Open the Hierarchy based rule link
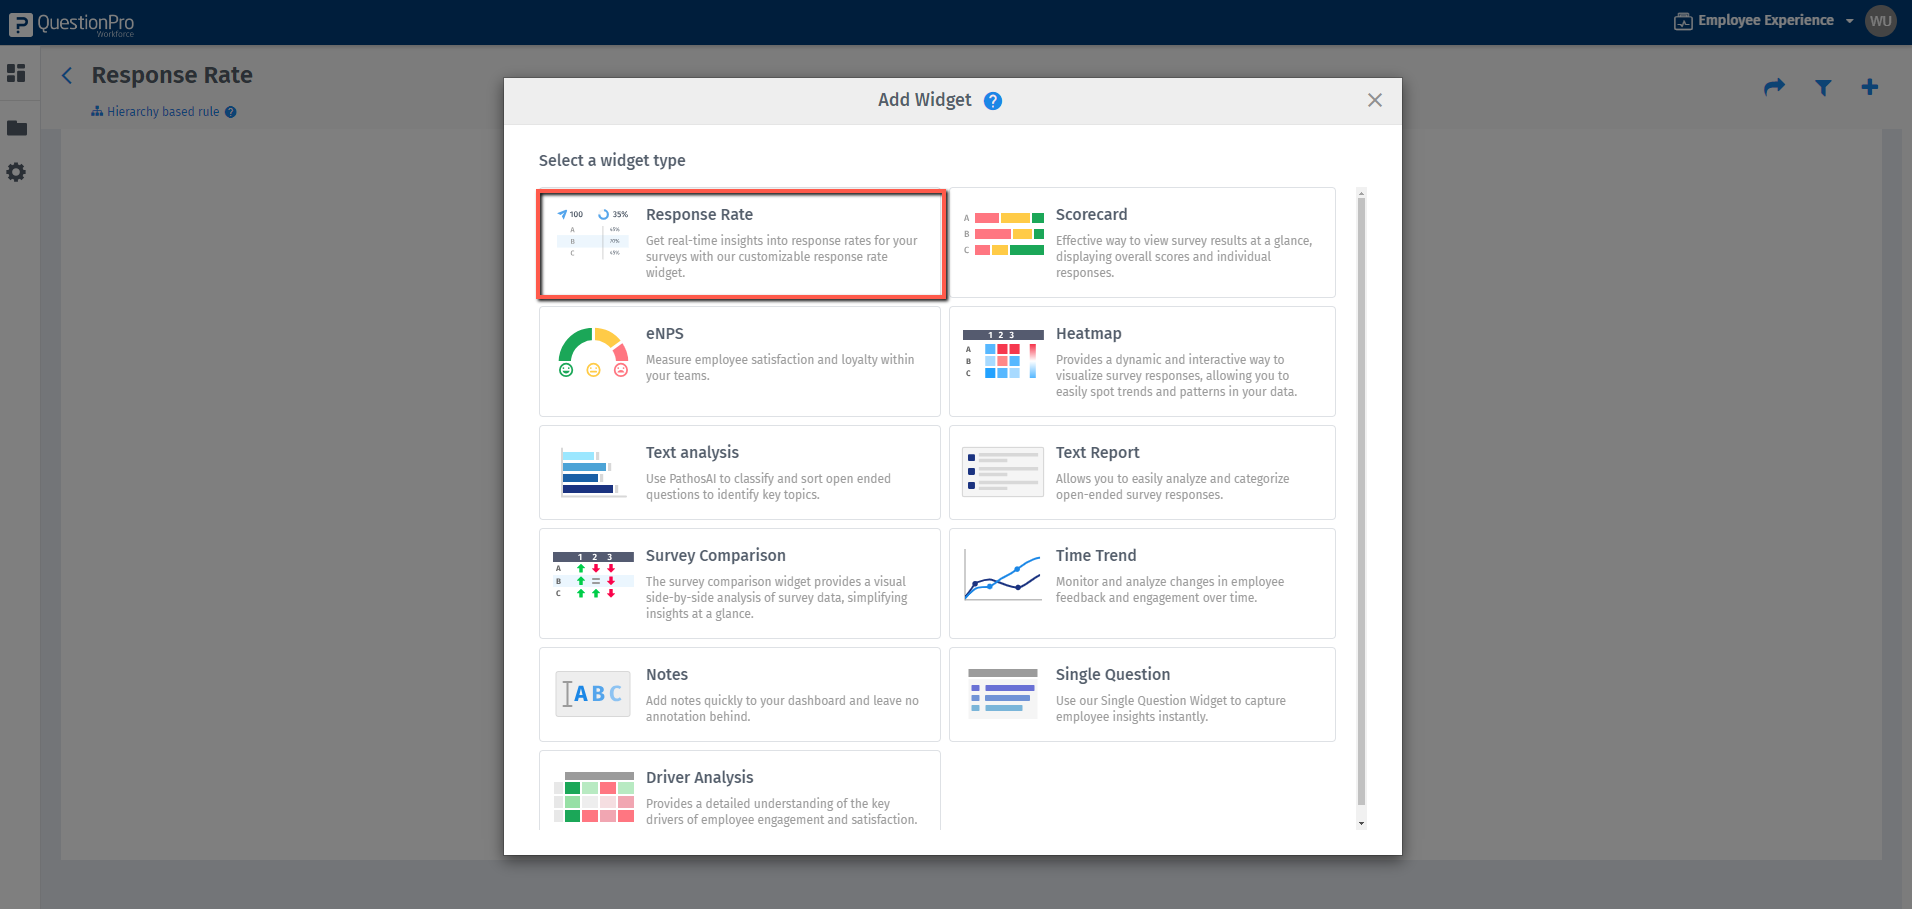 point(163,112)
